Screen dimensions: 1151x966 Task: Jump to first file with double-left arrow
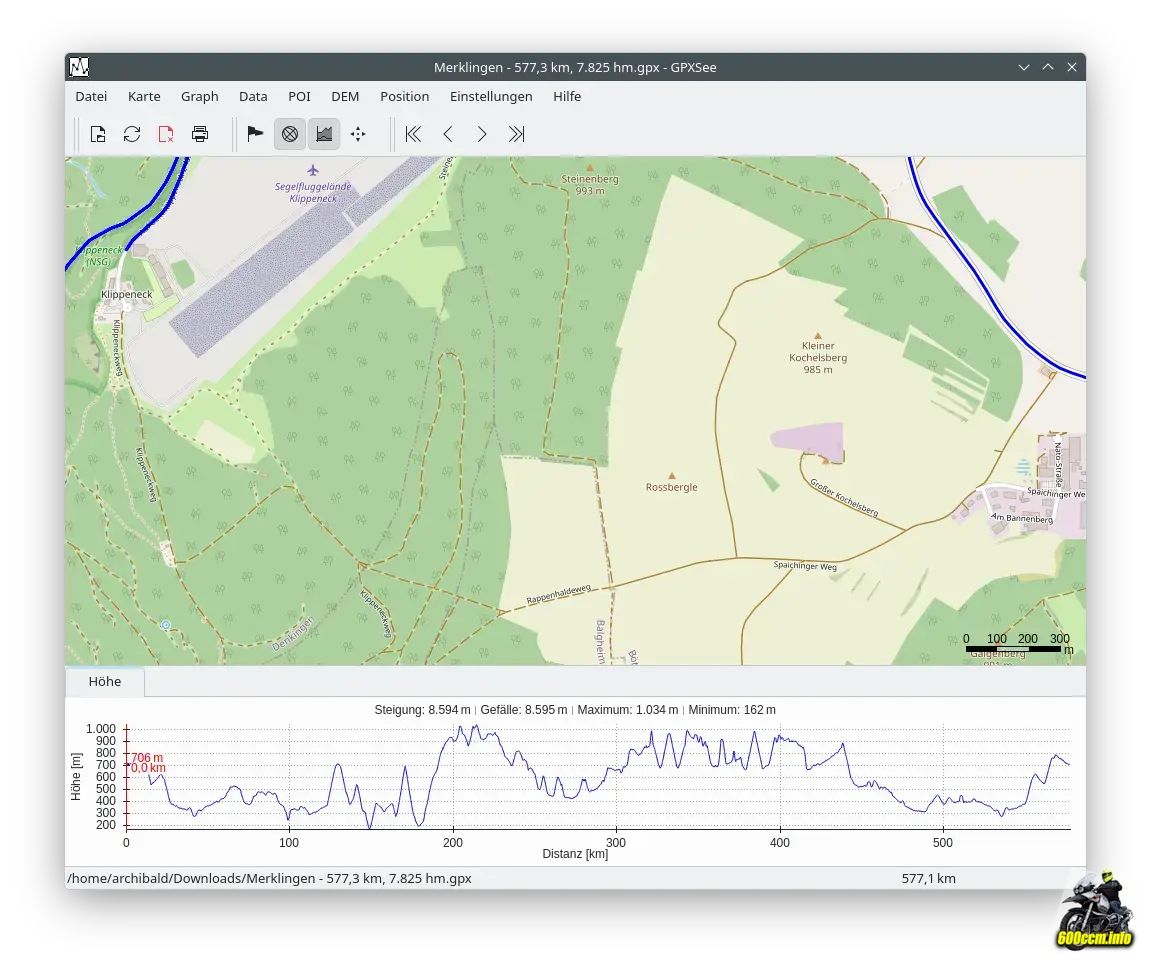point(413,134)
